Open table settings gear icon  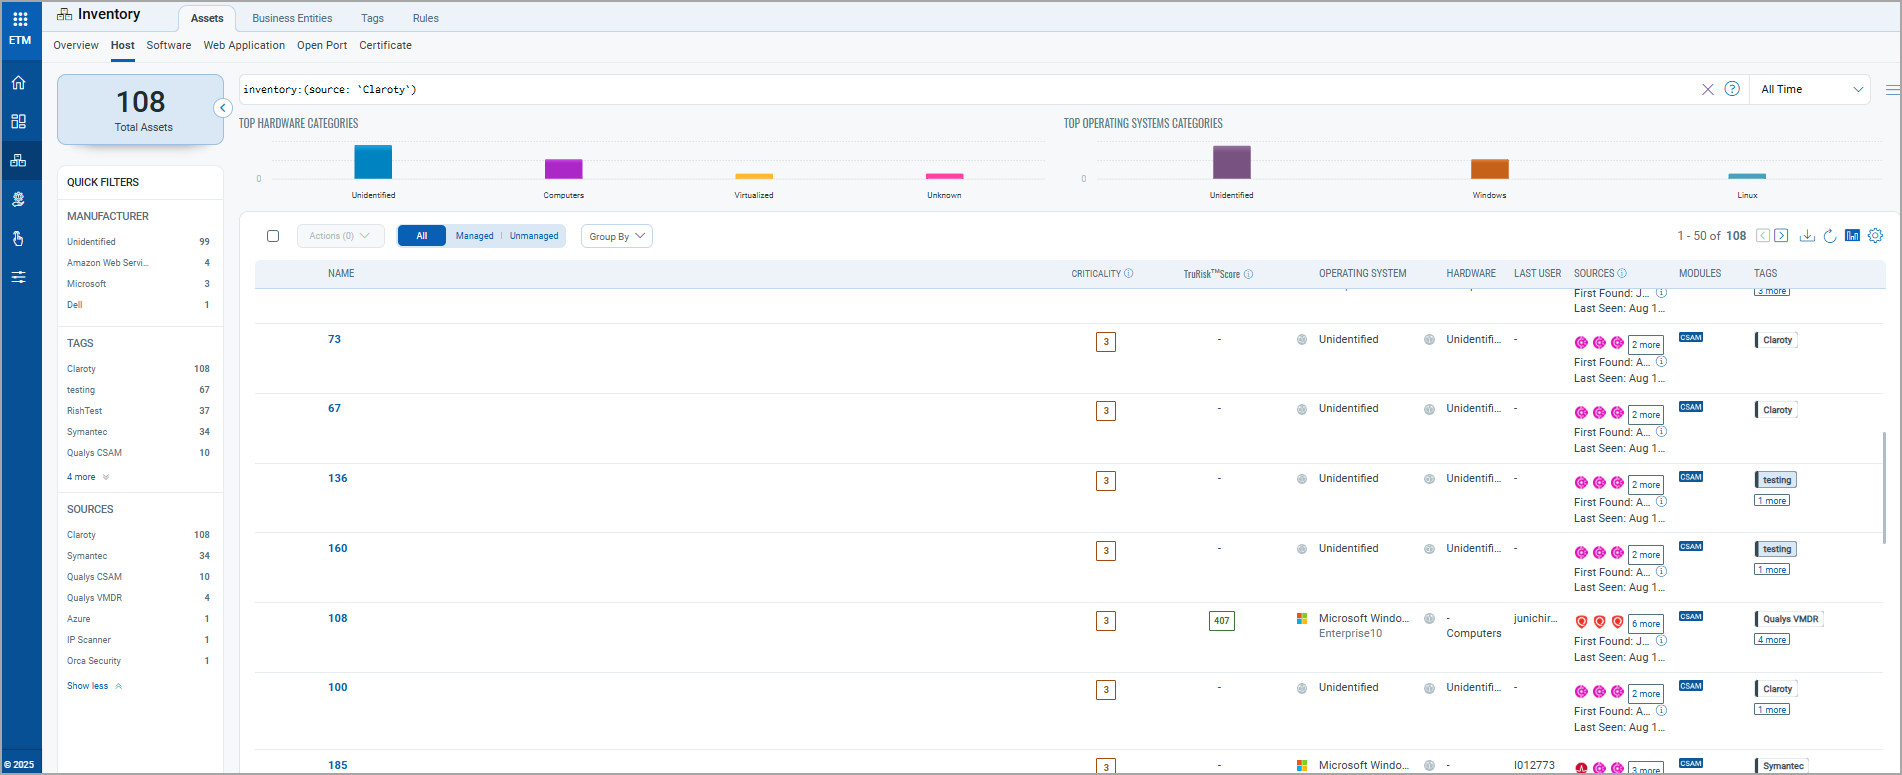coord(1875,236)
